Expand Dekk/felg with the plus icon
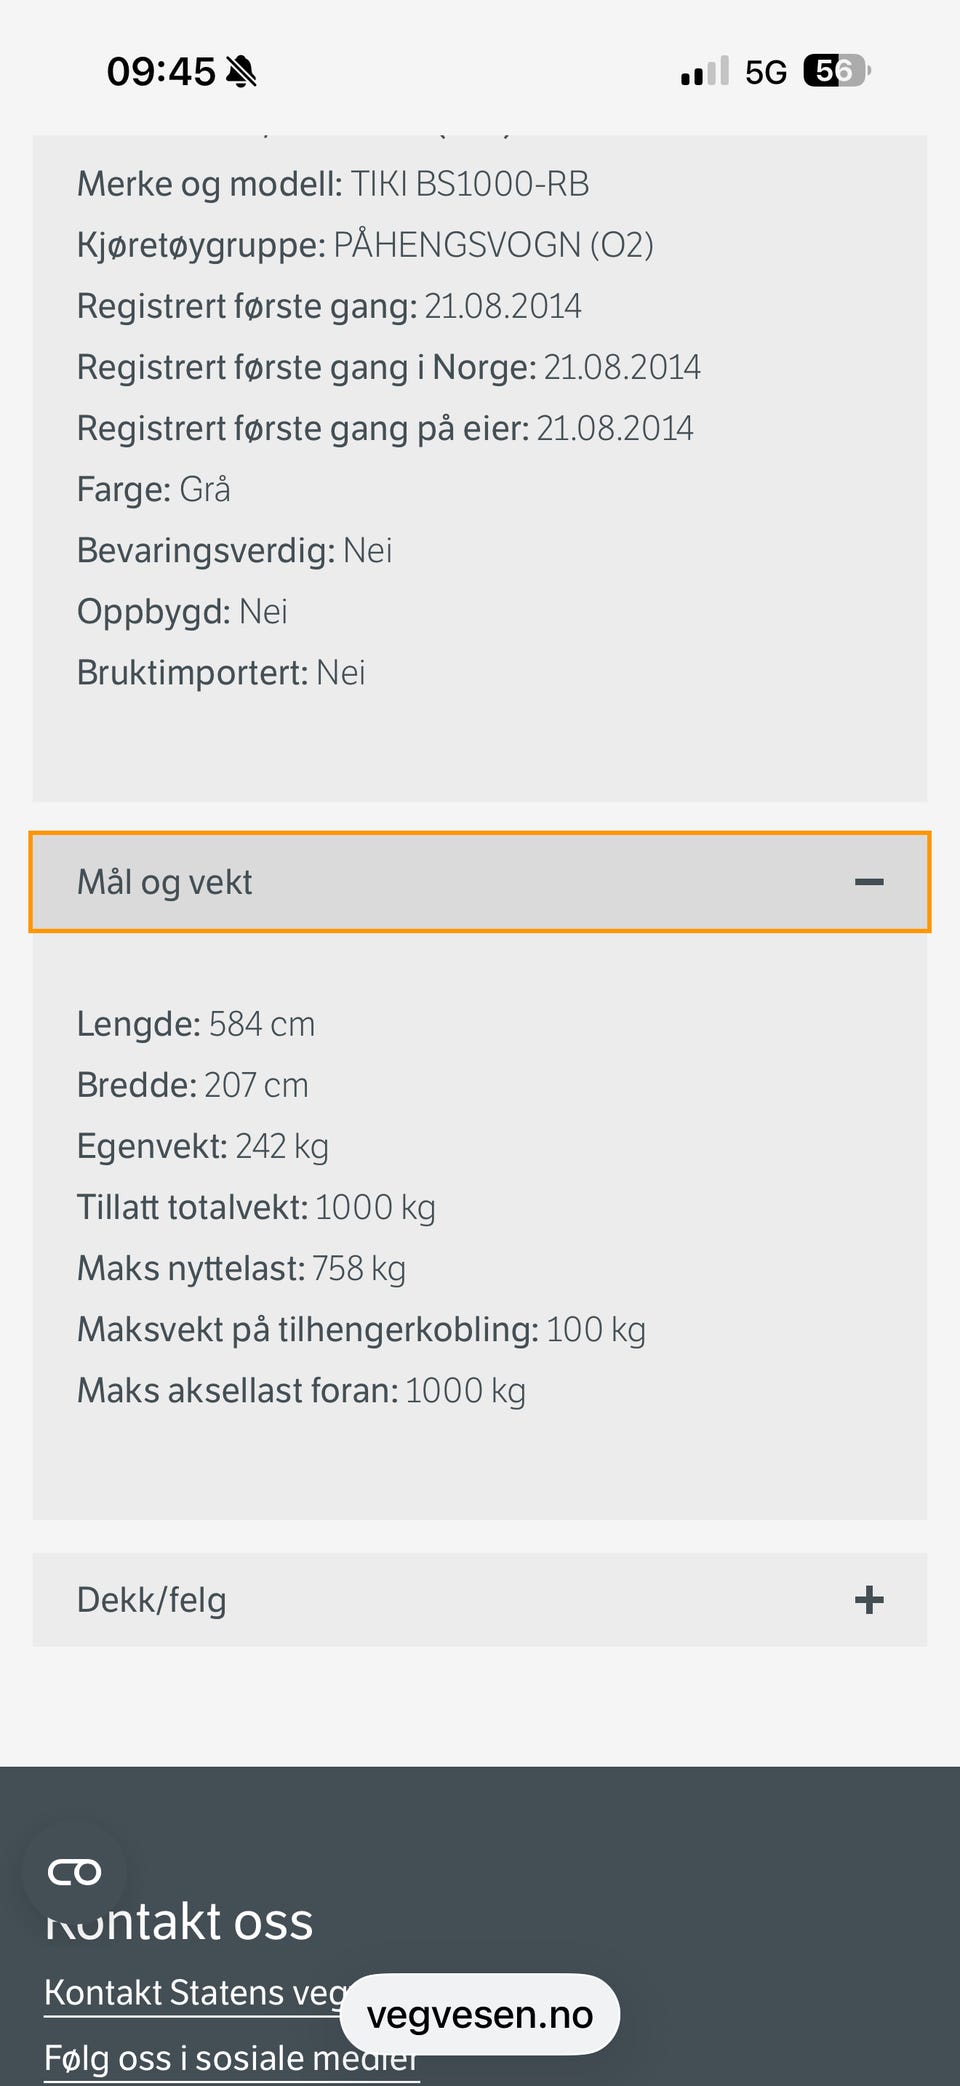The width and height of the screenshot is (960, 2086). 869,1600
